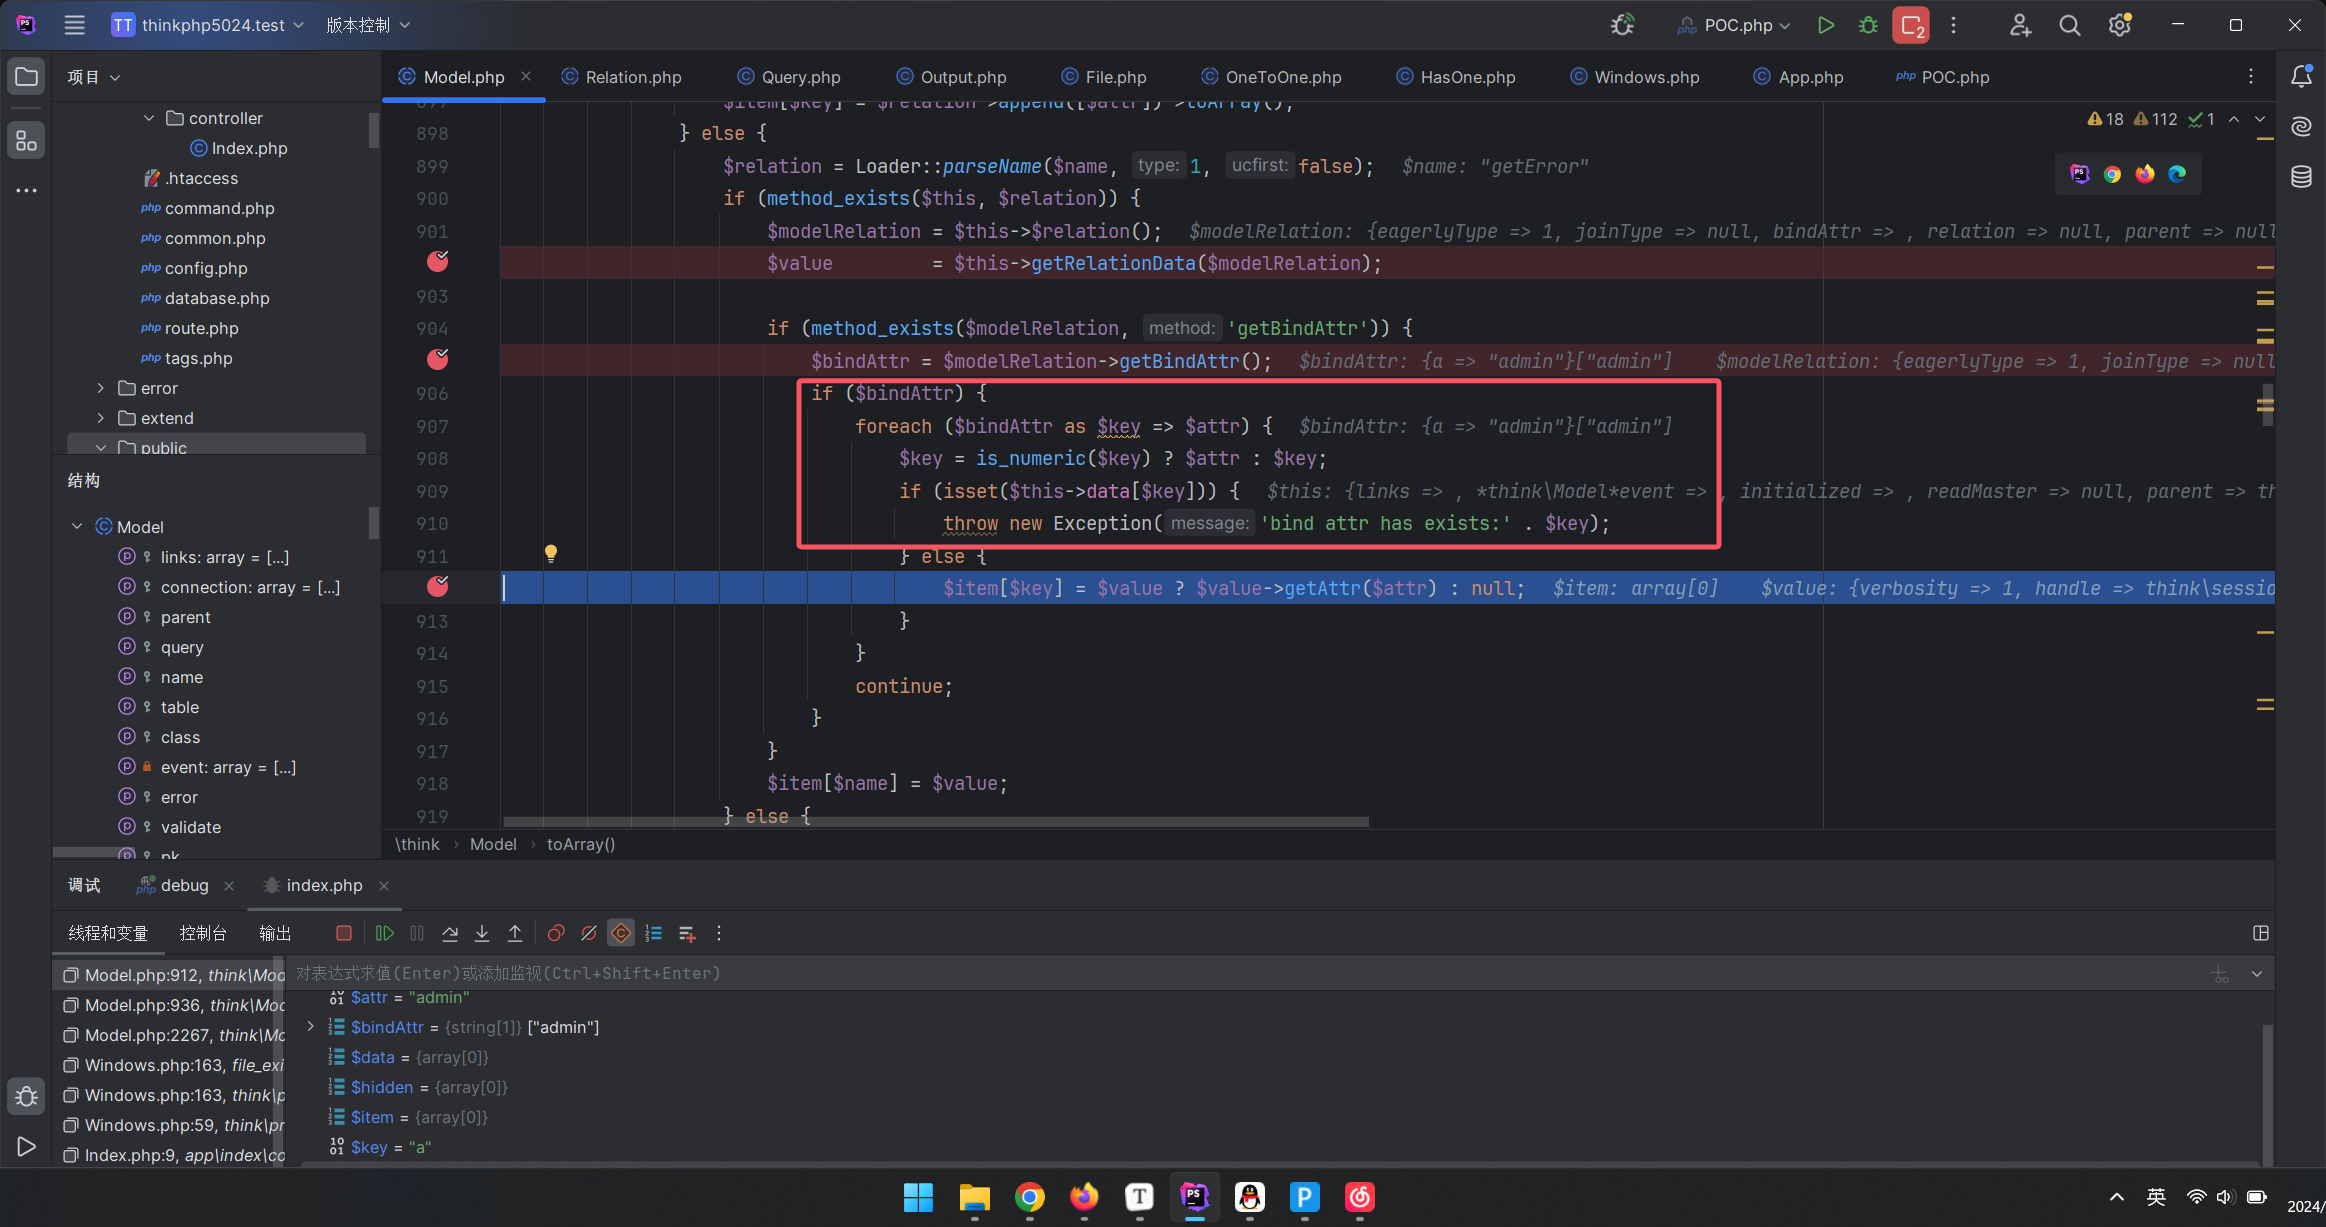
Task: Open Run tool window at bottom left
Action: (x=26, y=1146)
